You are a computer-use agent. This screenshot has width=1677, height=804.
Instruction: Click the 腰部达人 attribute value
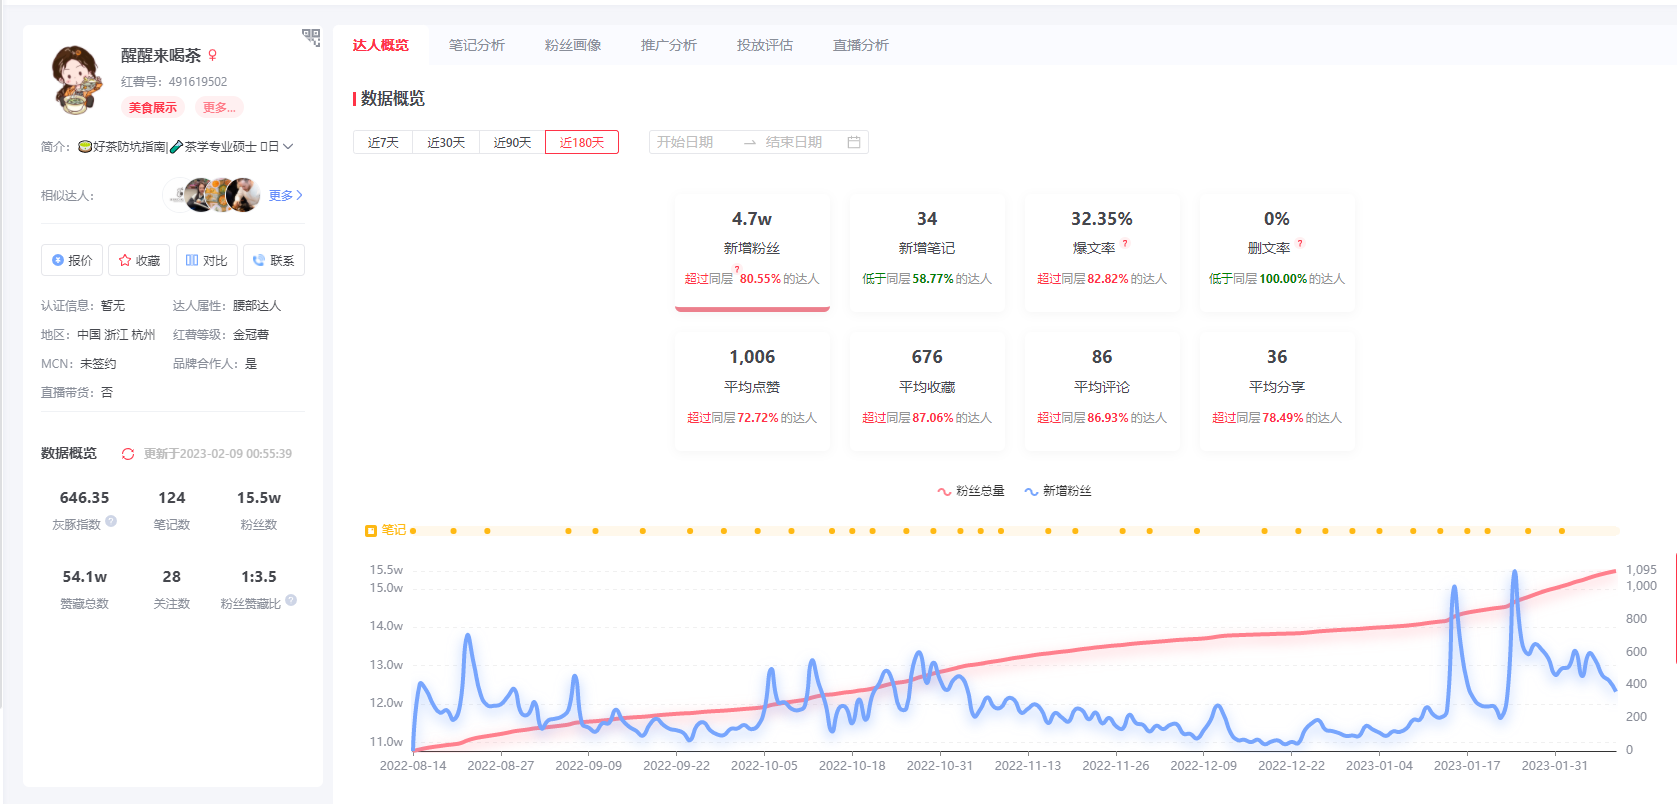tap(257, 306)
